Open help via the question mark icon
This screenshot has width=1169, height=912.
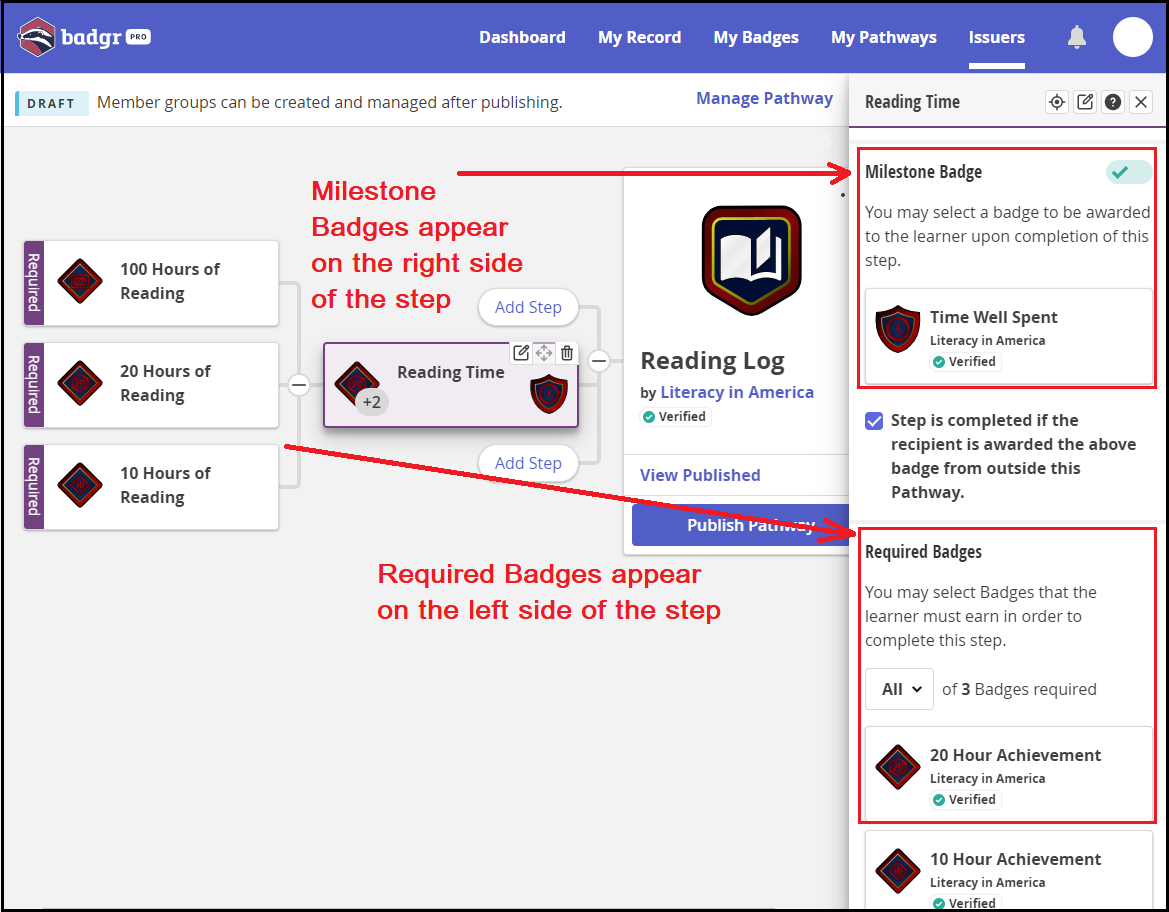point(1113,101)
